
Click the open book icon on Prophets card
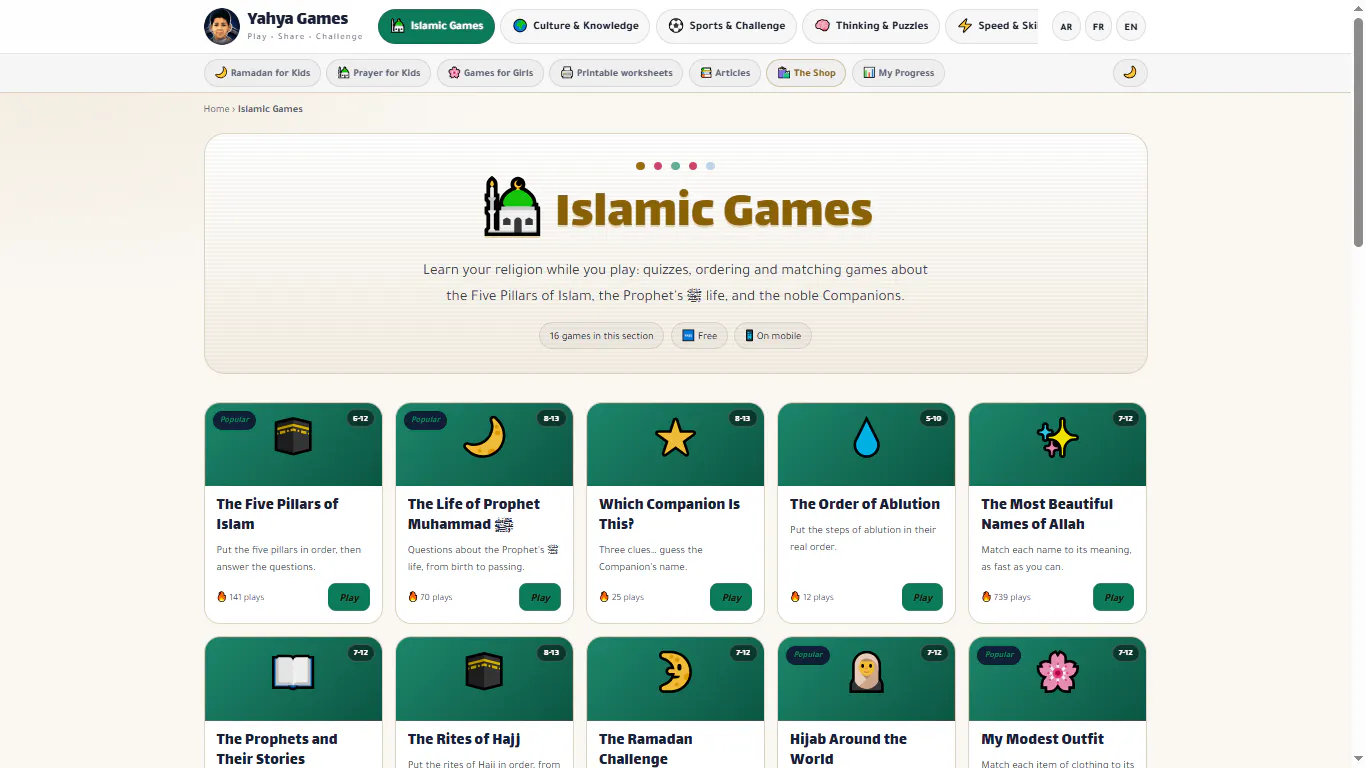coord(293,672)
